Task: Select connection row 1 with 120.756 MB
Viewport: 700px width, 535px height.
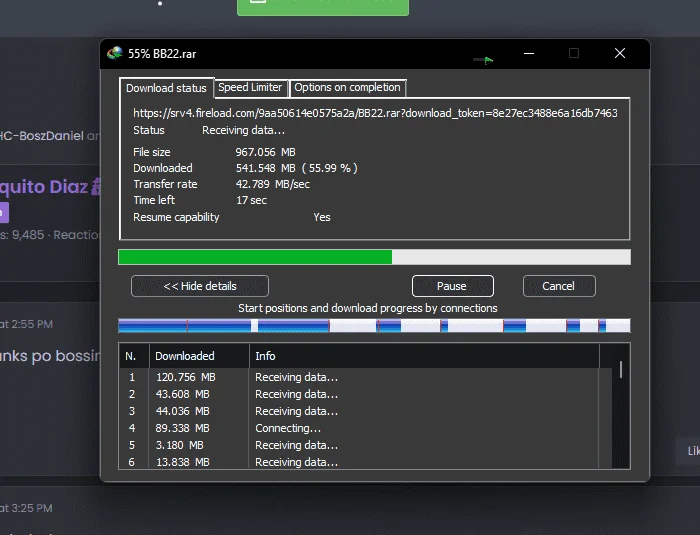Action: [x=359, y=377]
